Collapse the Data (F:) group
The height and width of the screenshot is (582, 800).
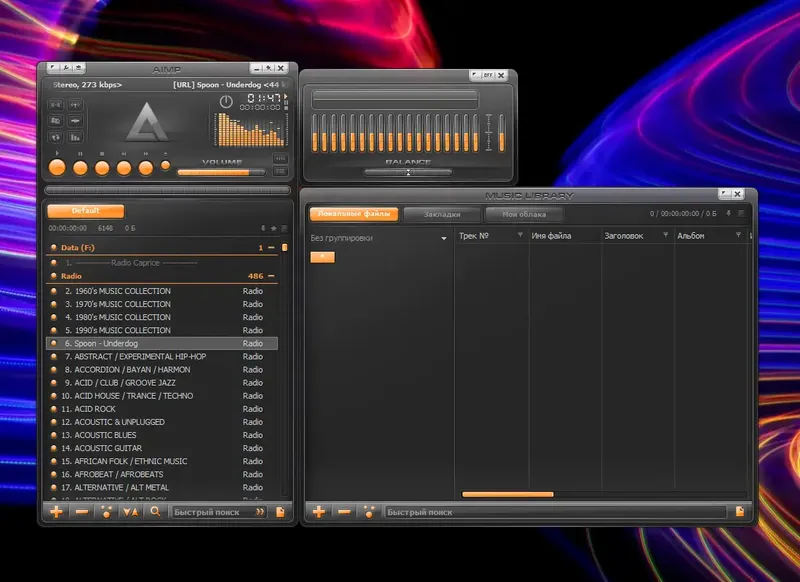point(271,247)
